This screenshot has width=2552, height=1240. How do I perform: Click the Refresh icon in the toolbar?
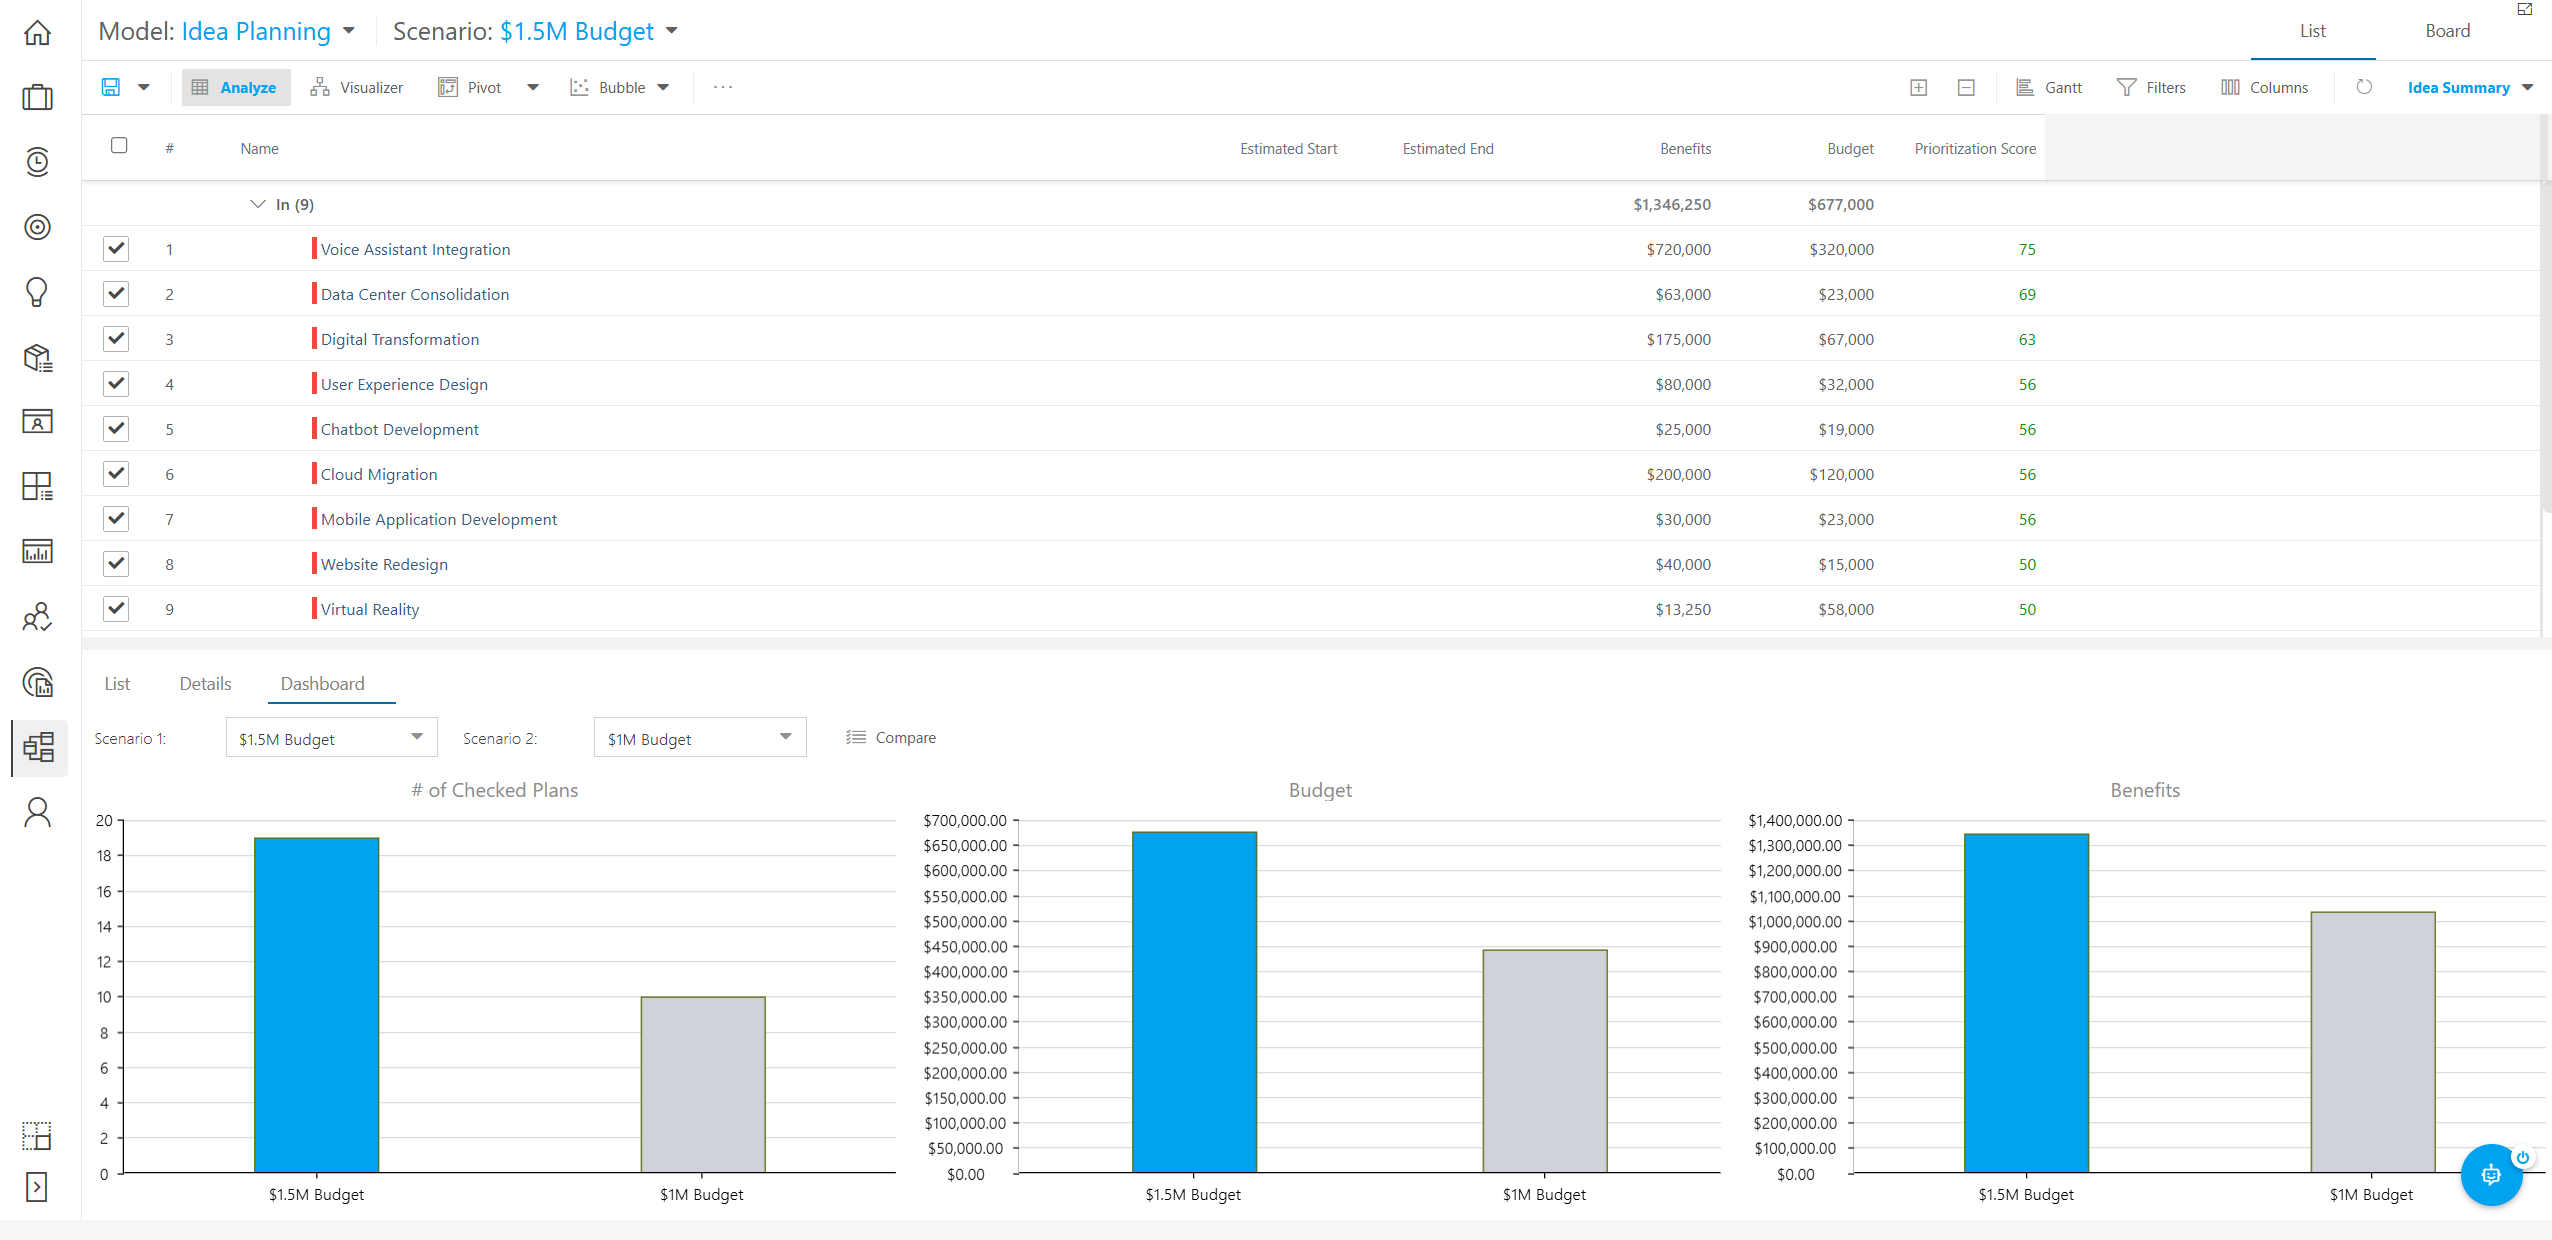pos(2364,87)
